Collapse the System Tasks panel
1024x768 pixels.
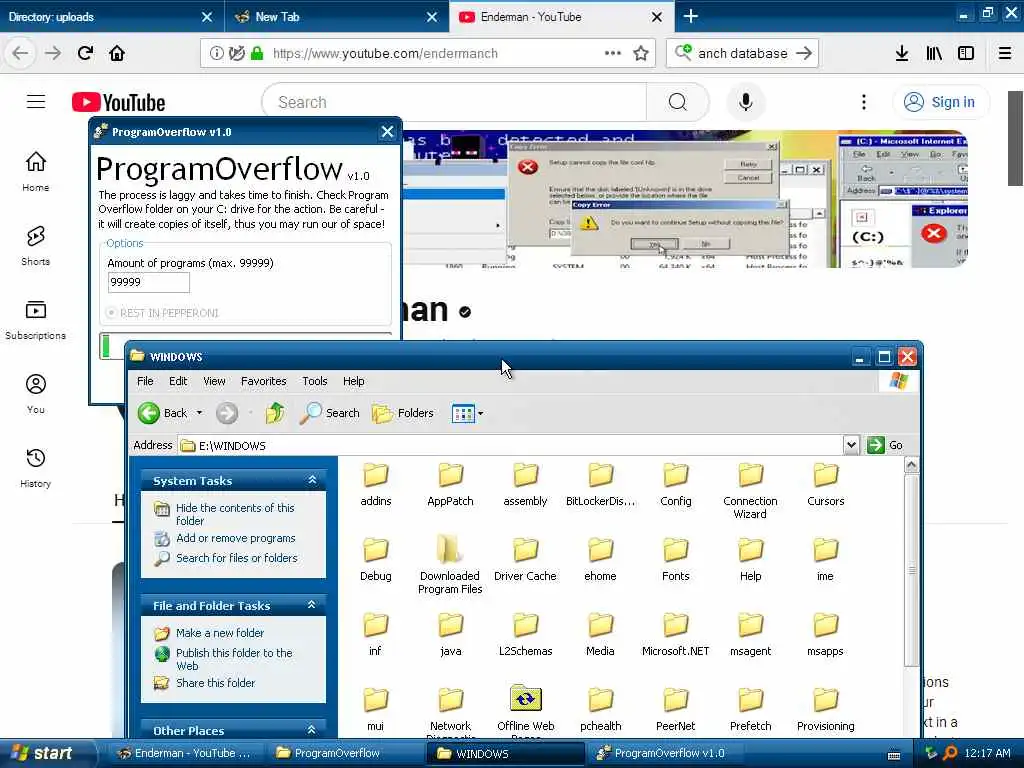(x=312, y=481)
